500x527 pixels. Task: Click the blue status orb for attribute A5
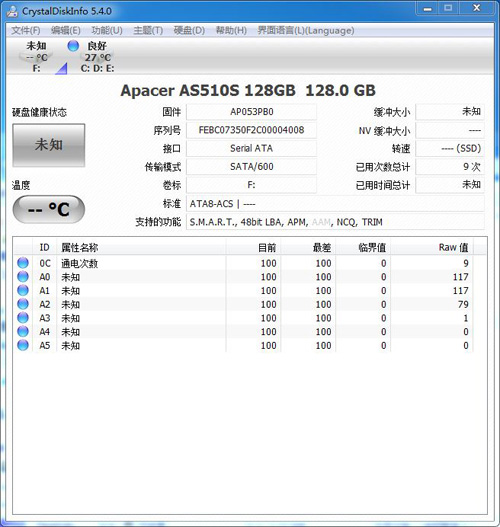(x=23, y=345)
